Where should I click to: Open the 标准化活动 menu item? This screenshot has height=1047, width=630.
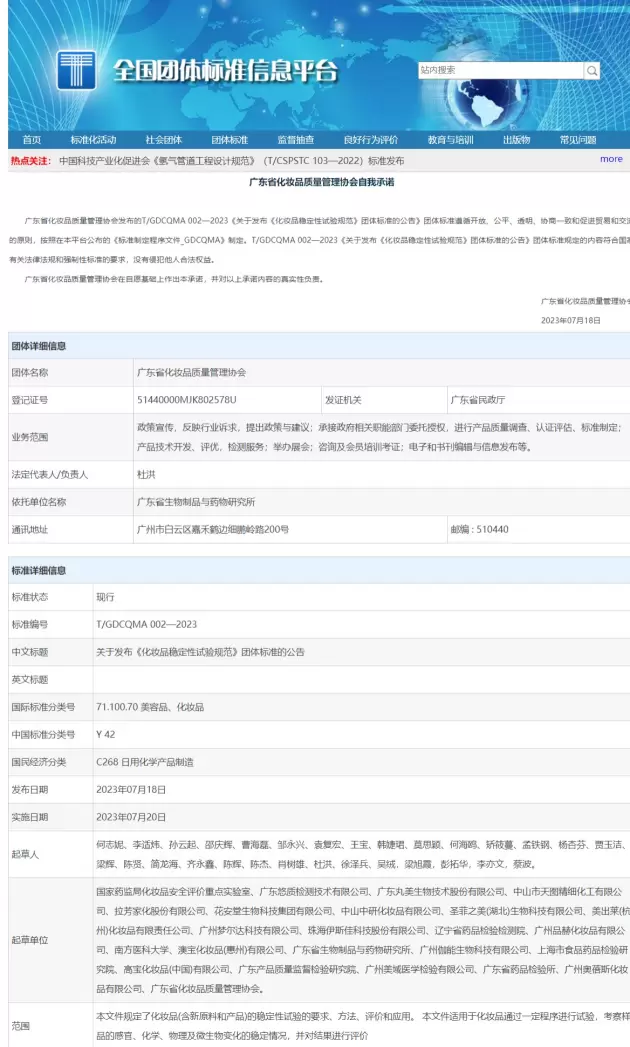(93, 140)
